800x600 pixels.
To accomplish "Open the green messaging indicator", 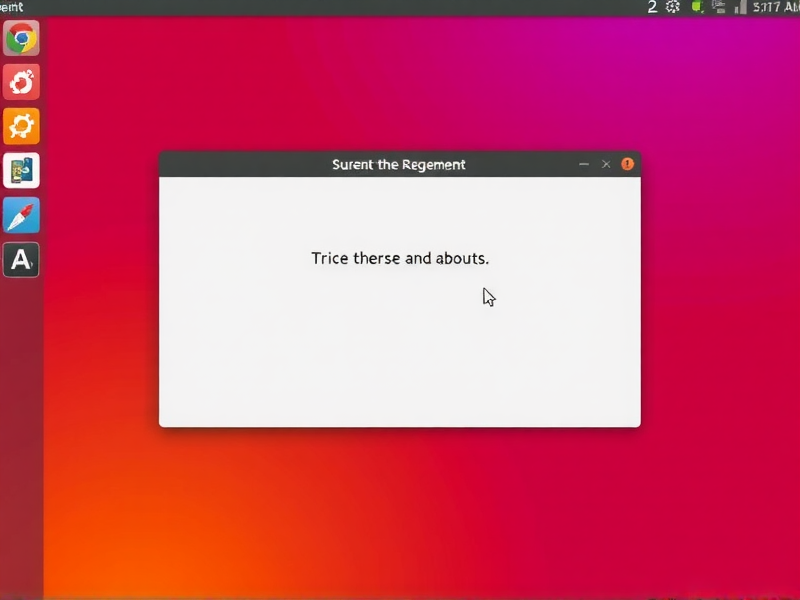I will coord(697,8).
